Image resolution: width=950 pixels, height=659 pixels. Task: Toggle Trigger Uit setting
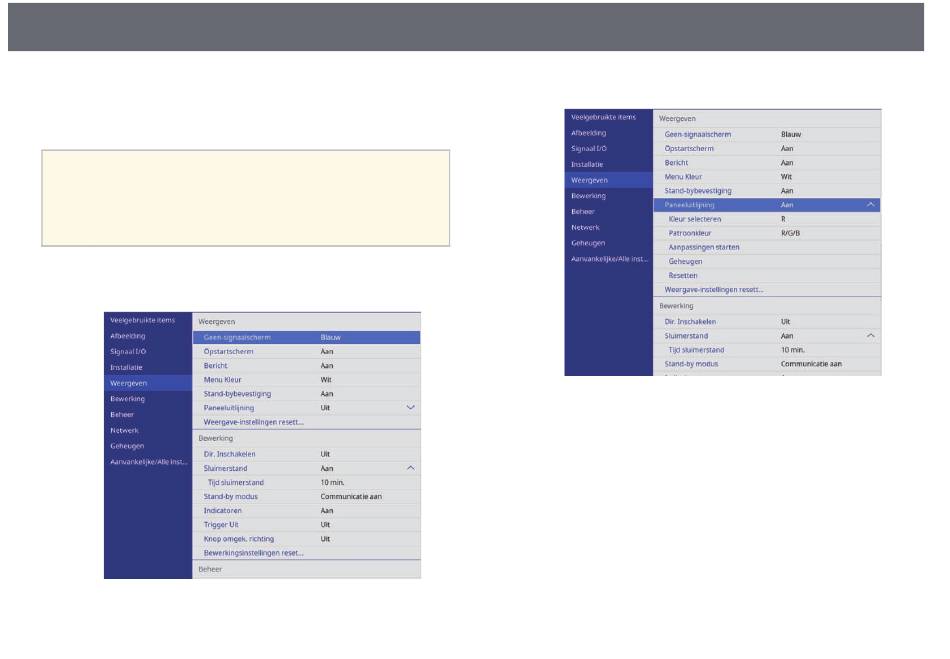[x=305, y=524]
